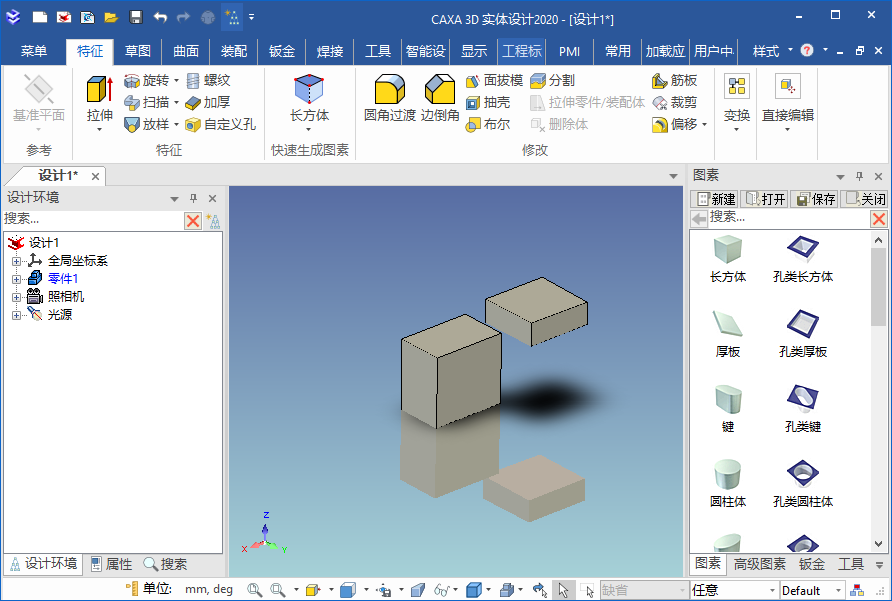Pin the 设计环境 panel
Image resolution: width=892 pixels, height=601 pixels.
[193, 198]
